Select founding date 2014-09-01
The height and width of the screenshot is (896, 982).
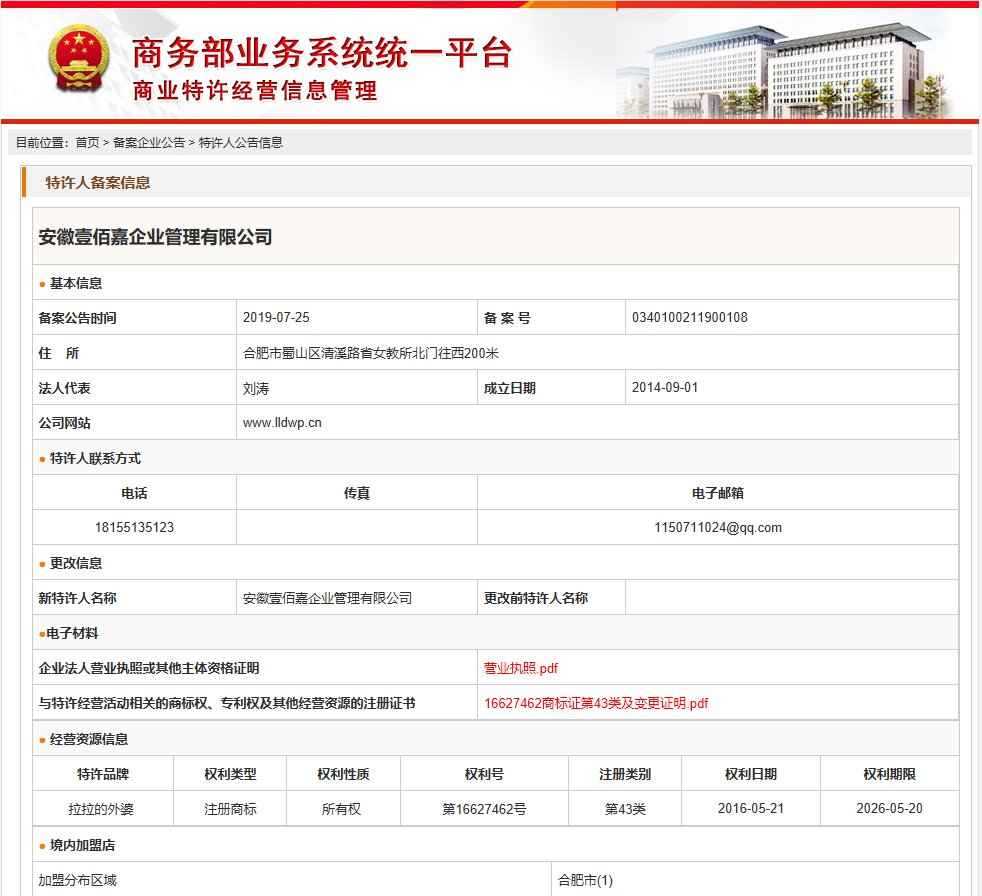(664, 388)
